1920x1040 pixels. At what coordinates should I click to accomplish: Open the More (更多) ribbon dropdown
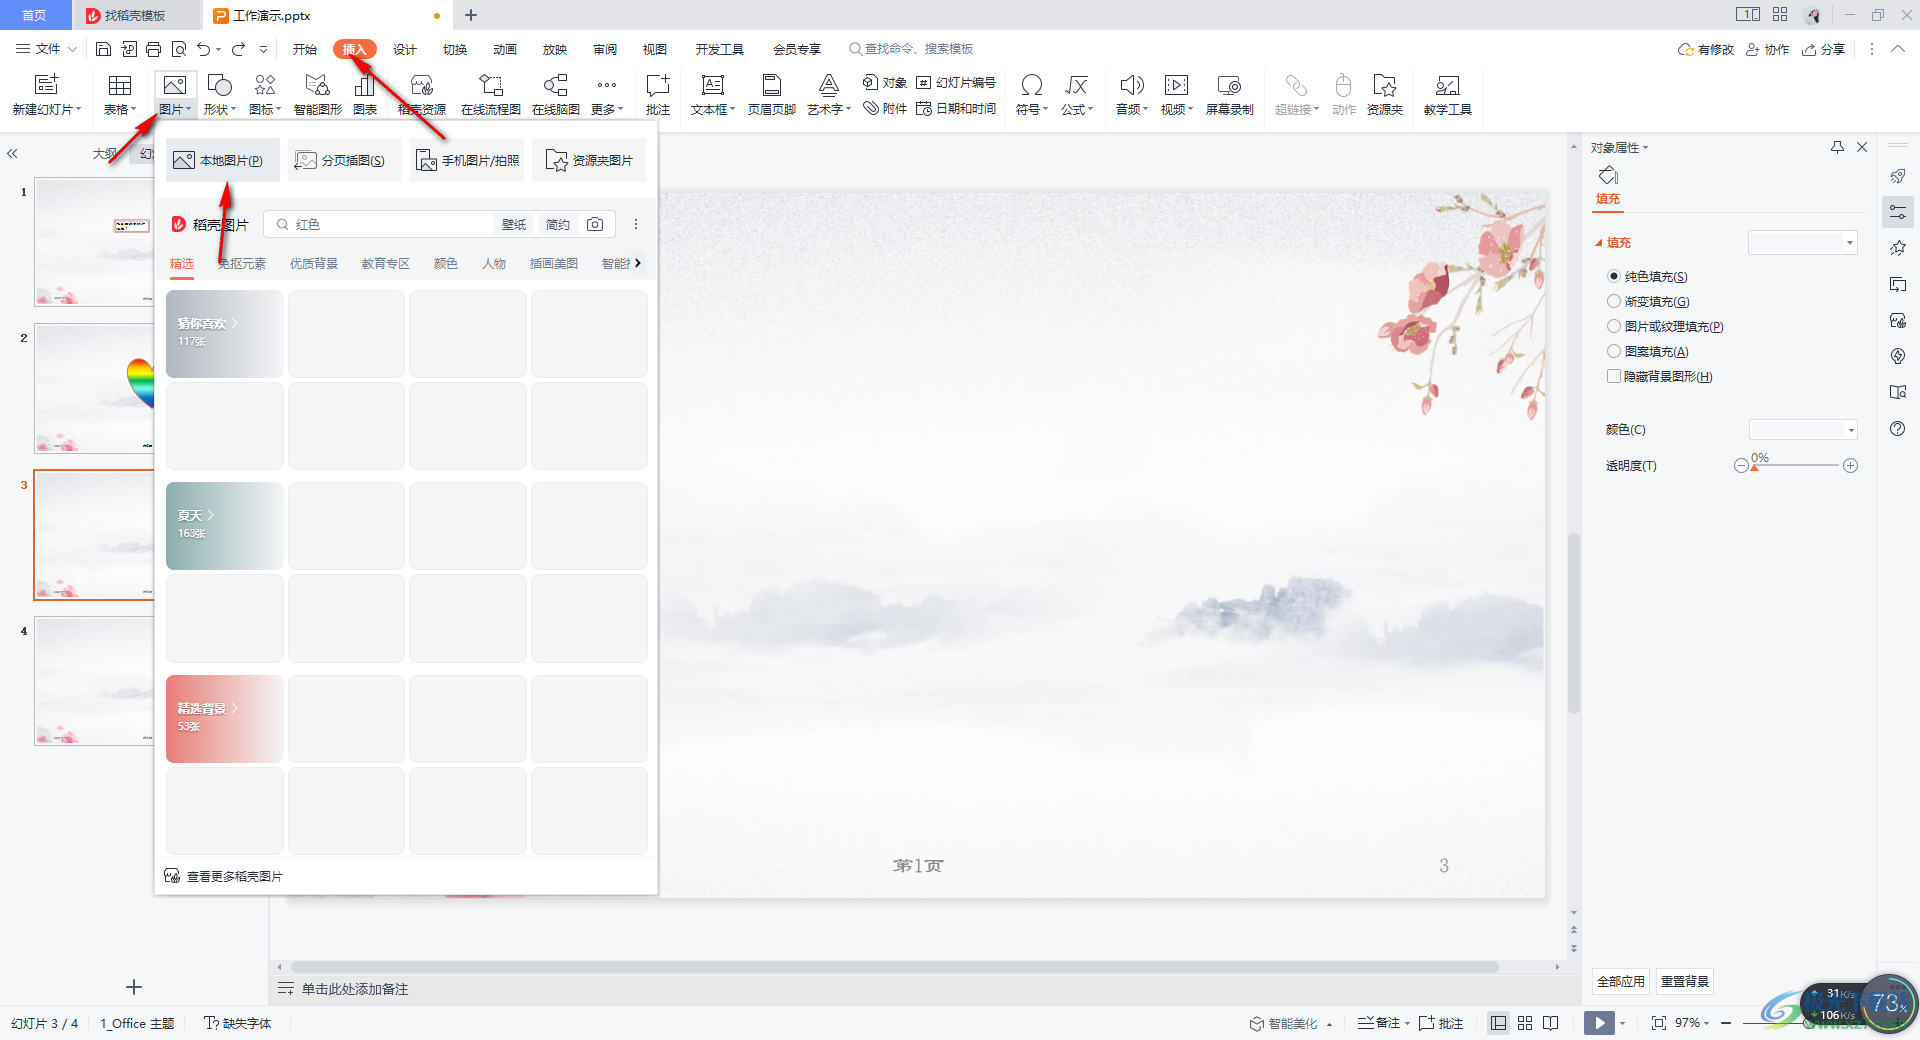coord(607,95)
